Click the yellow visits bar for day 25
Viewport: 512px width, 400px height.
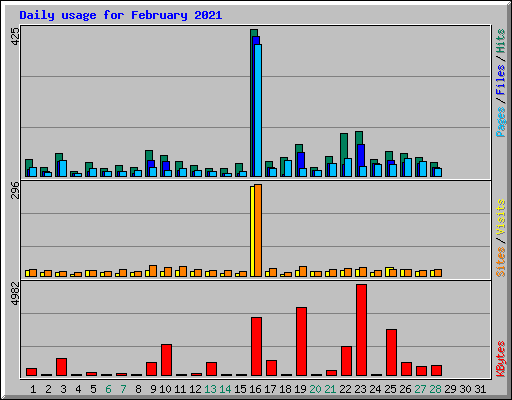tap(389, 272)
